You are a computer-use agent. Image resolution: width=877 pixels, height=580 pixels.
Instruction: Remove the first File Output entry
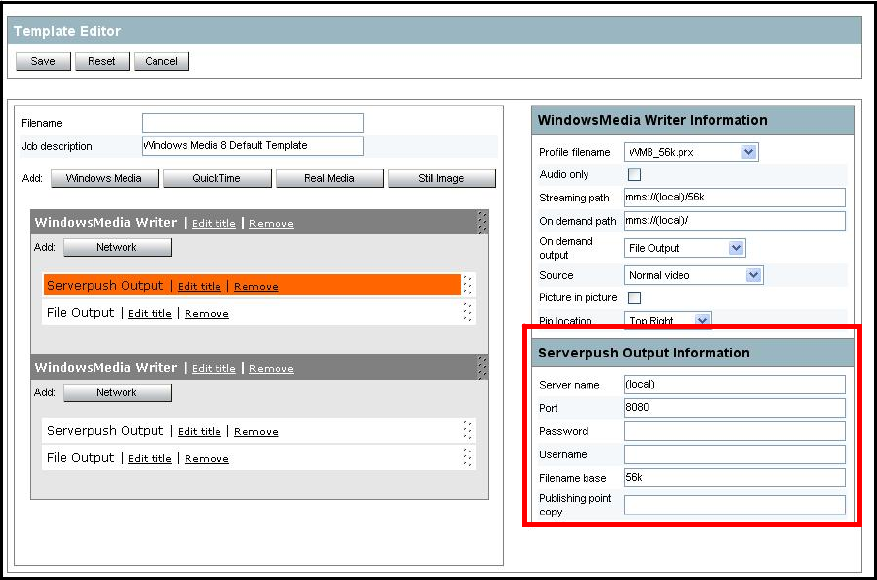[x=206, y=314]
